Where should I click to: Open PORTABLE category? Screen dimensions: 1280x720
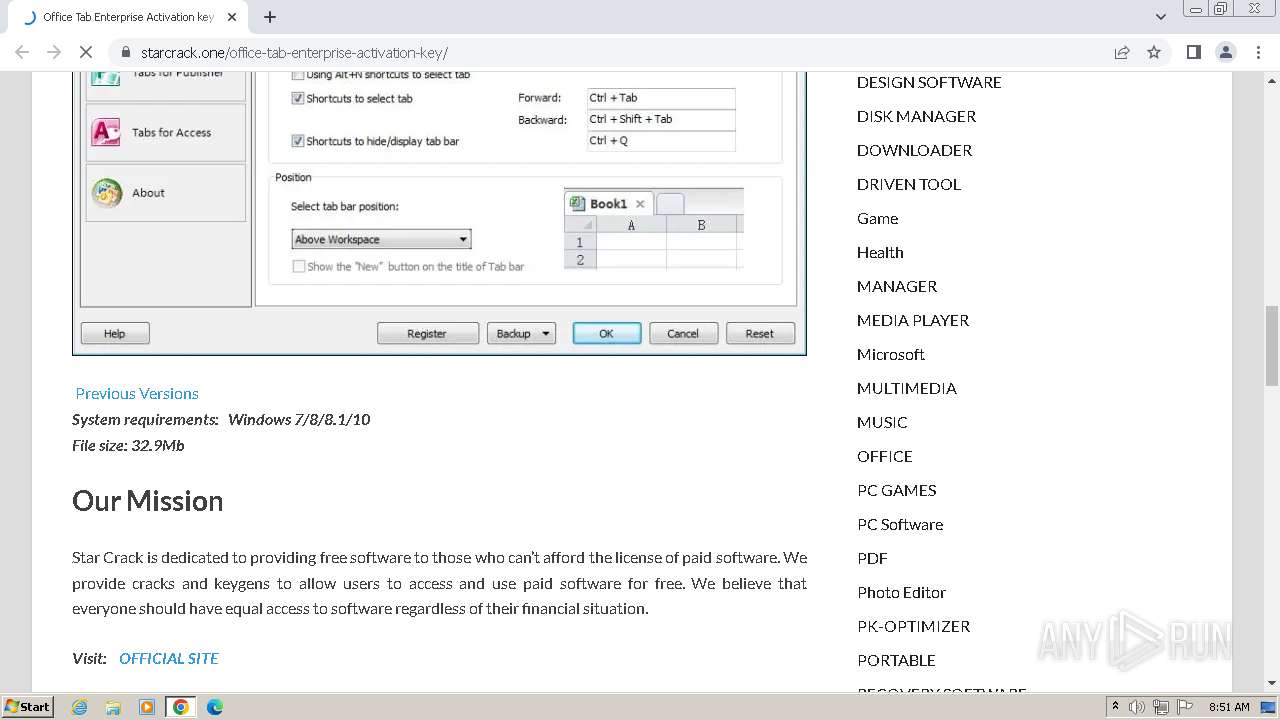click(x=896, y=660)
